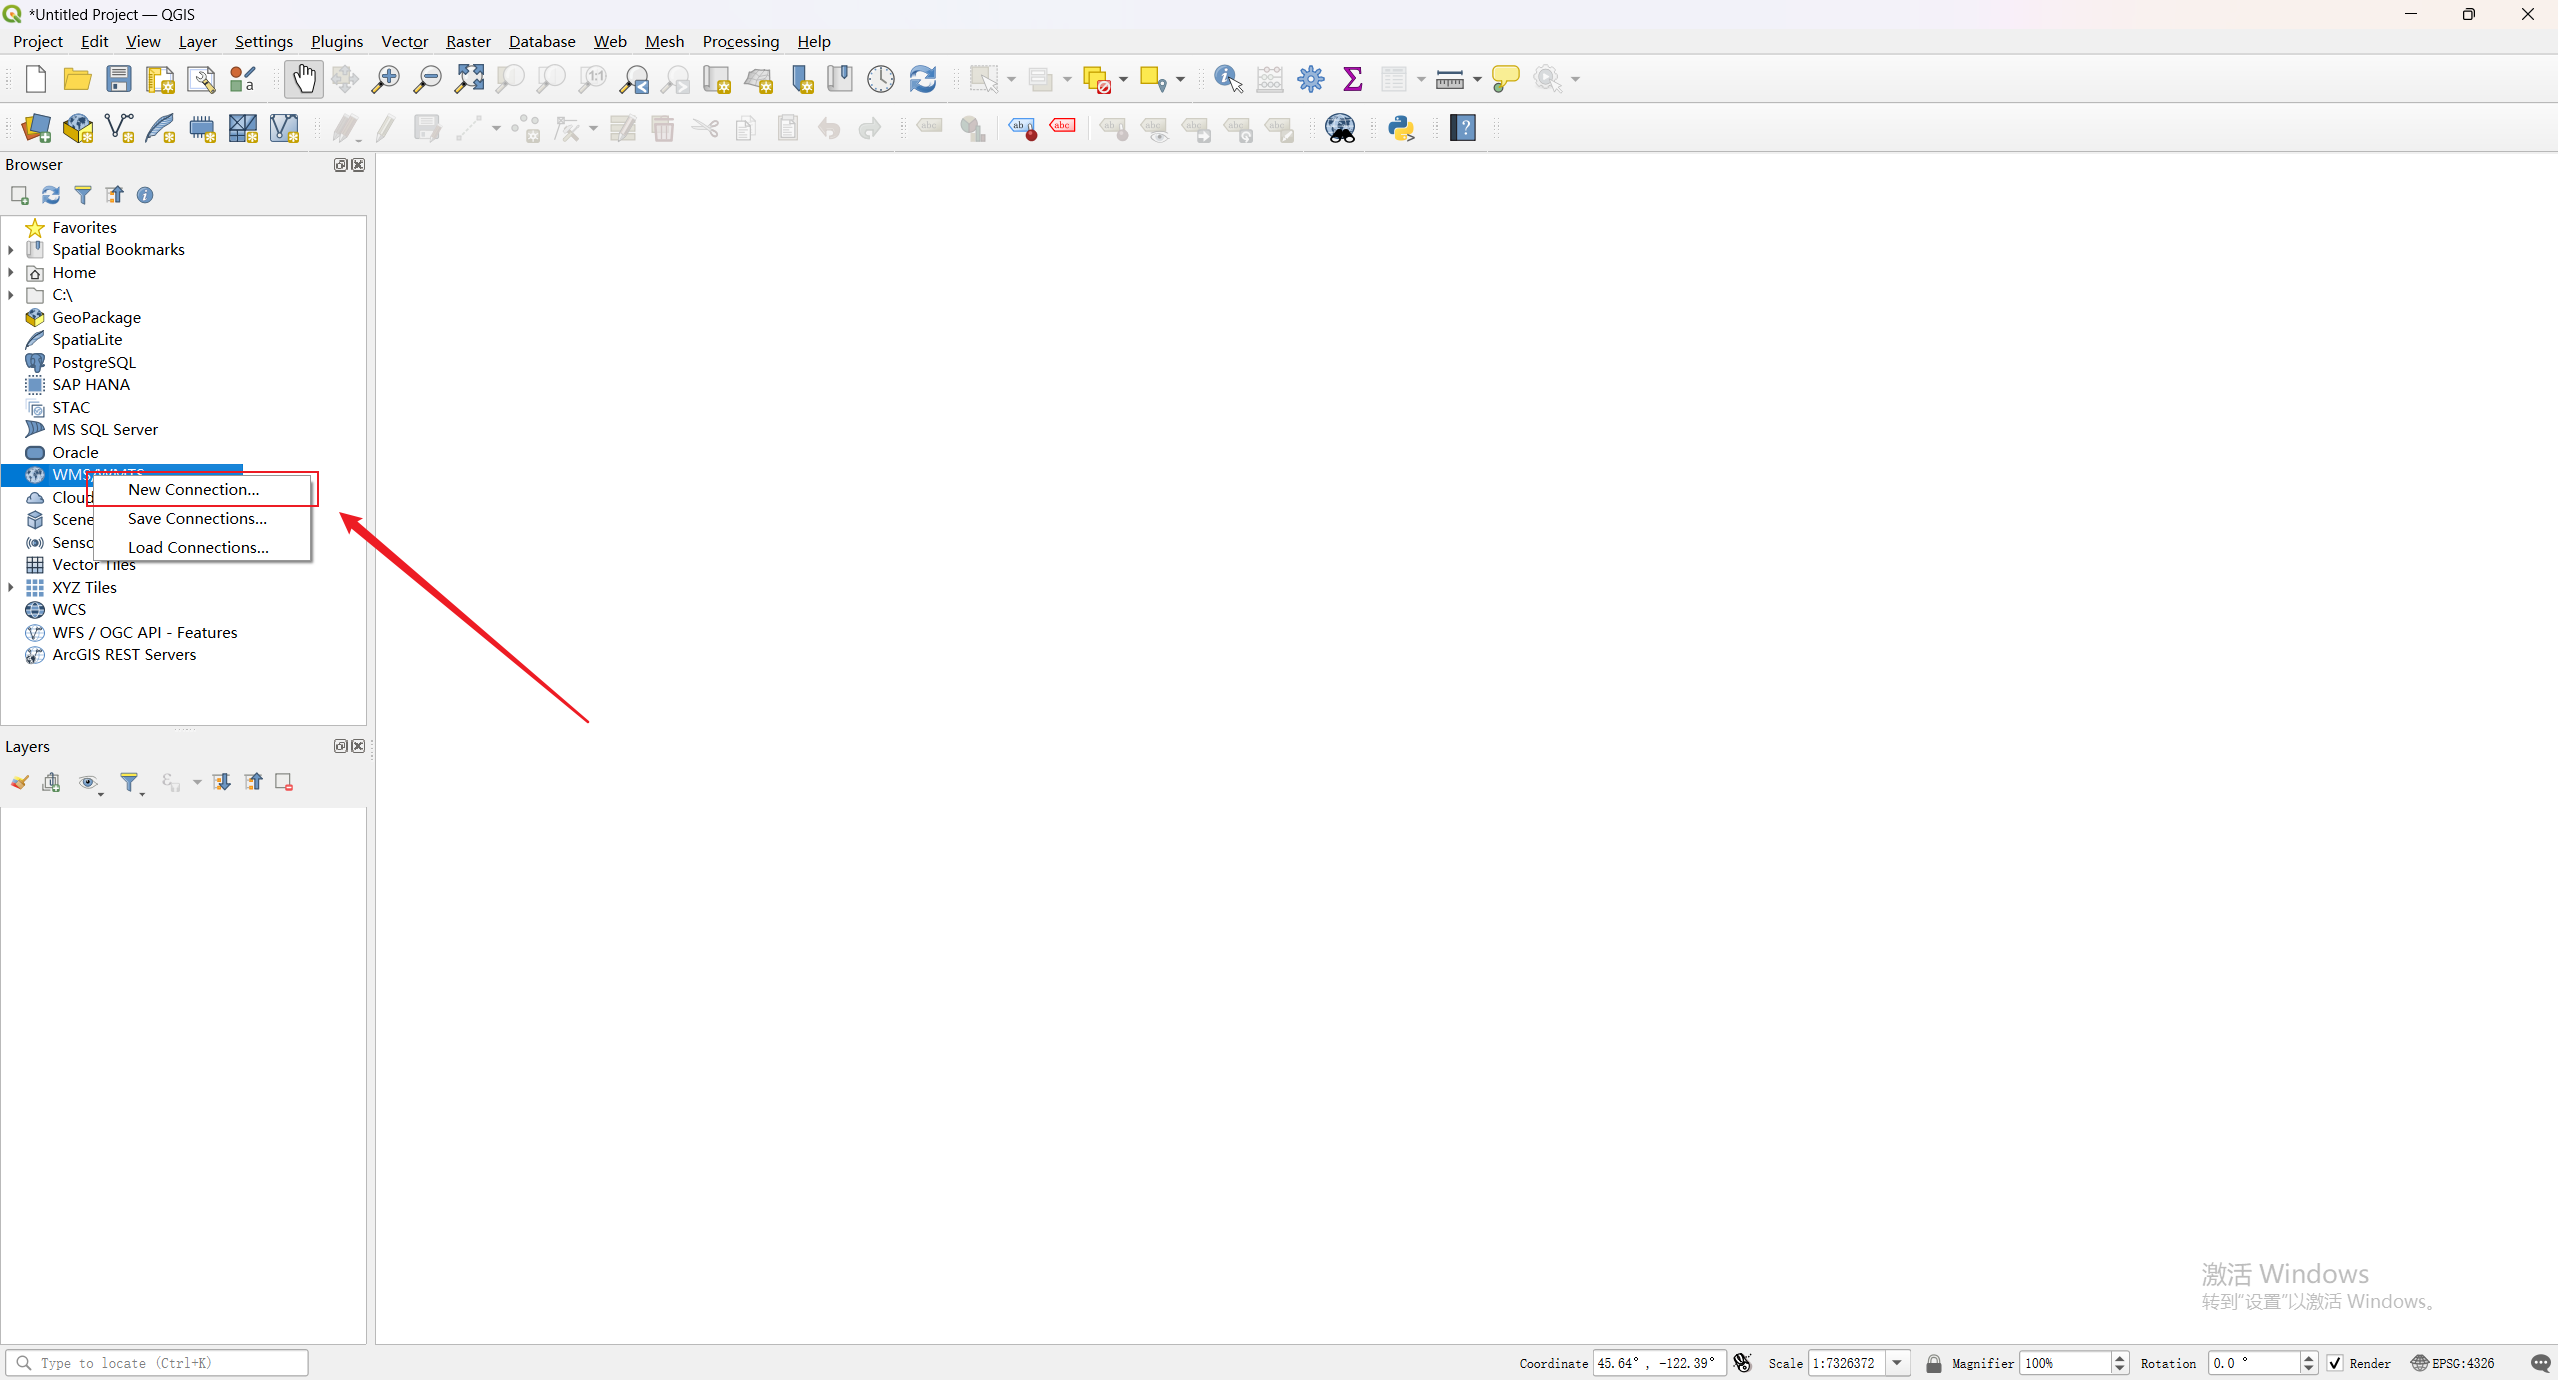Open Statistical Summary sigma icon
This screenshot has width=2558, height=1380.
(x=1352, y=79)
